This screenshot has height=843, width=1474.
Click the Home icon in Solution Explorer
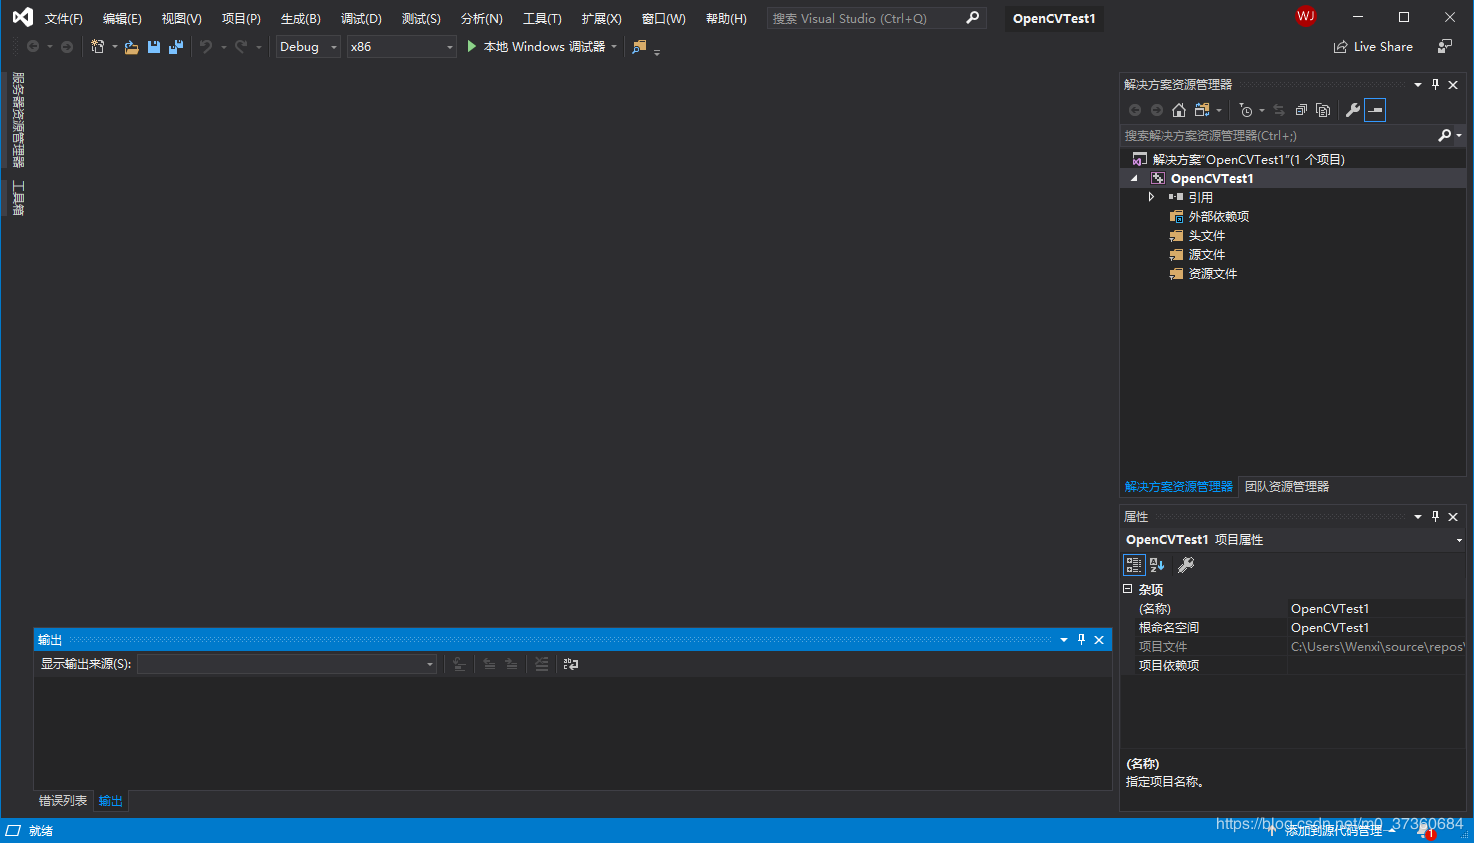tap(1179, 110)
